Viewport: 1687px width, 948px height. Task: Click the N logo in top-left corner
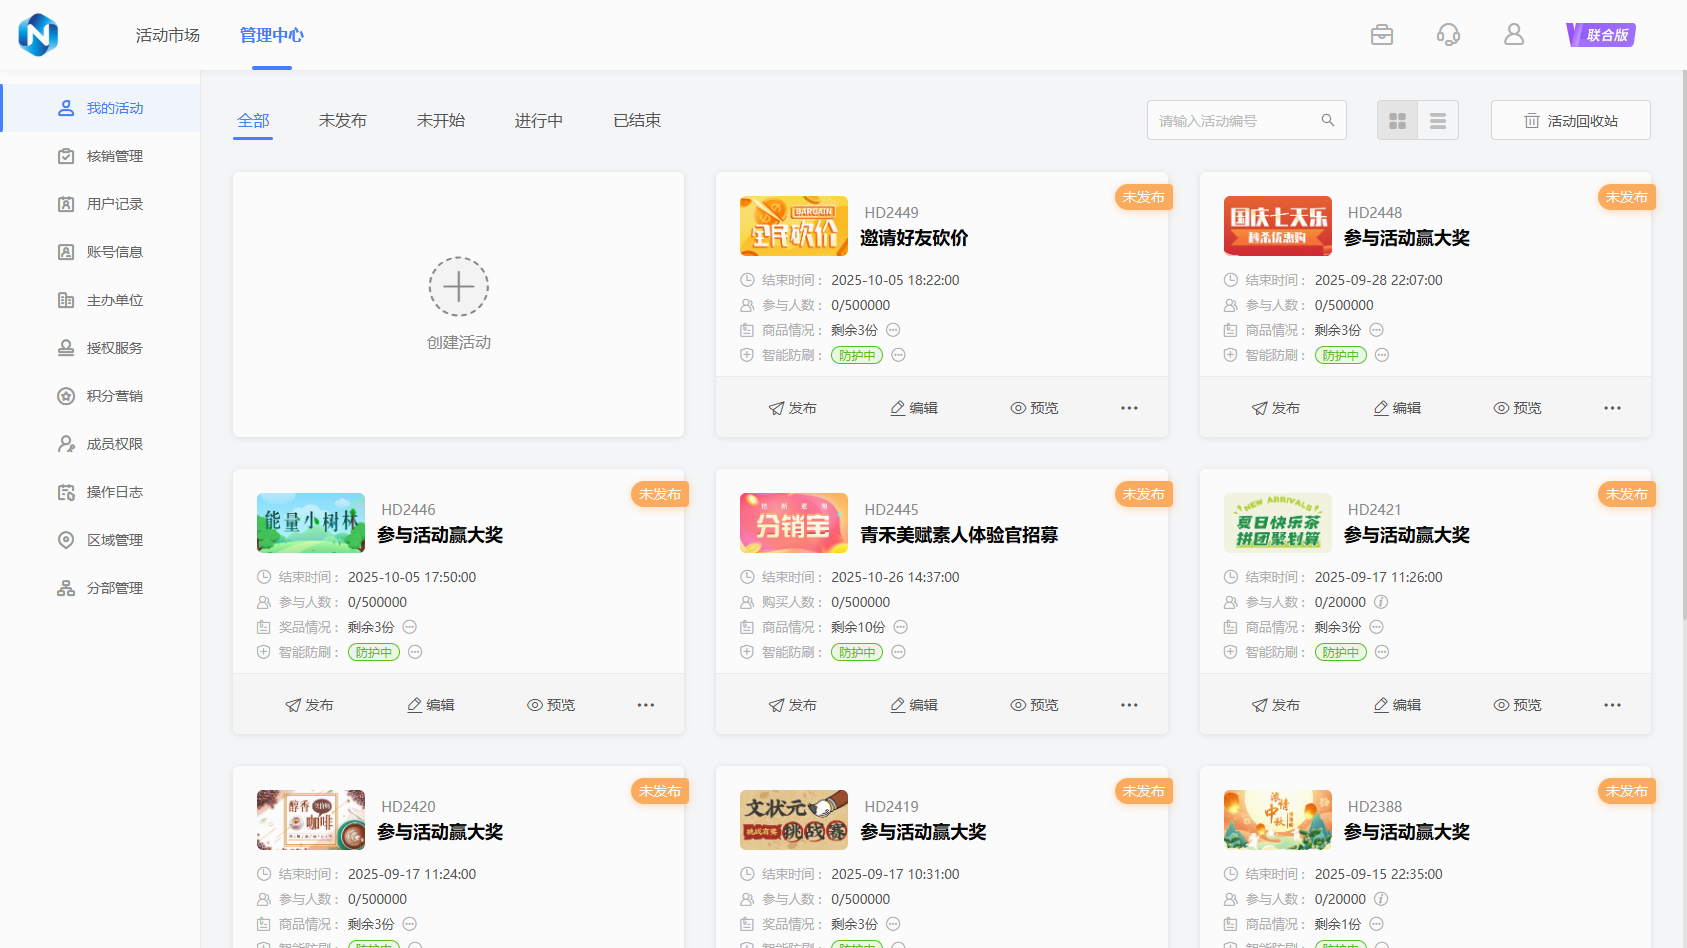(38, 35)
